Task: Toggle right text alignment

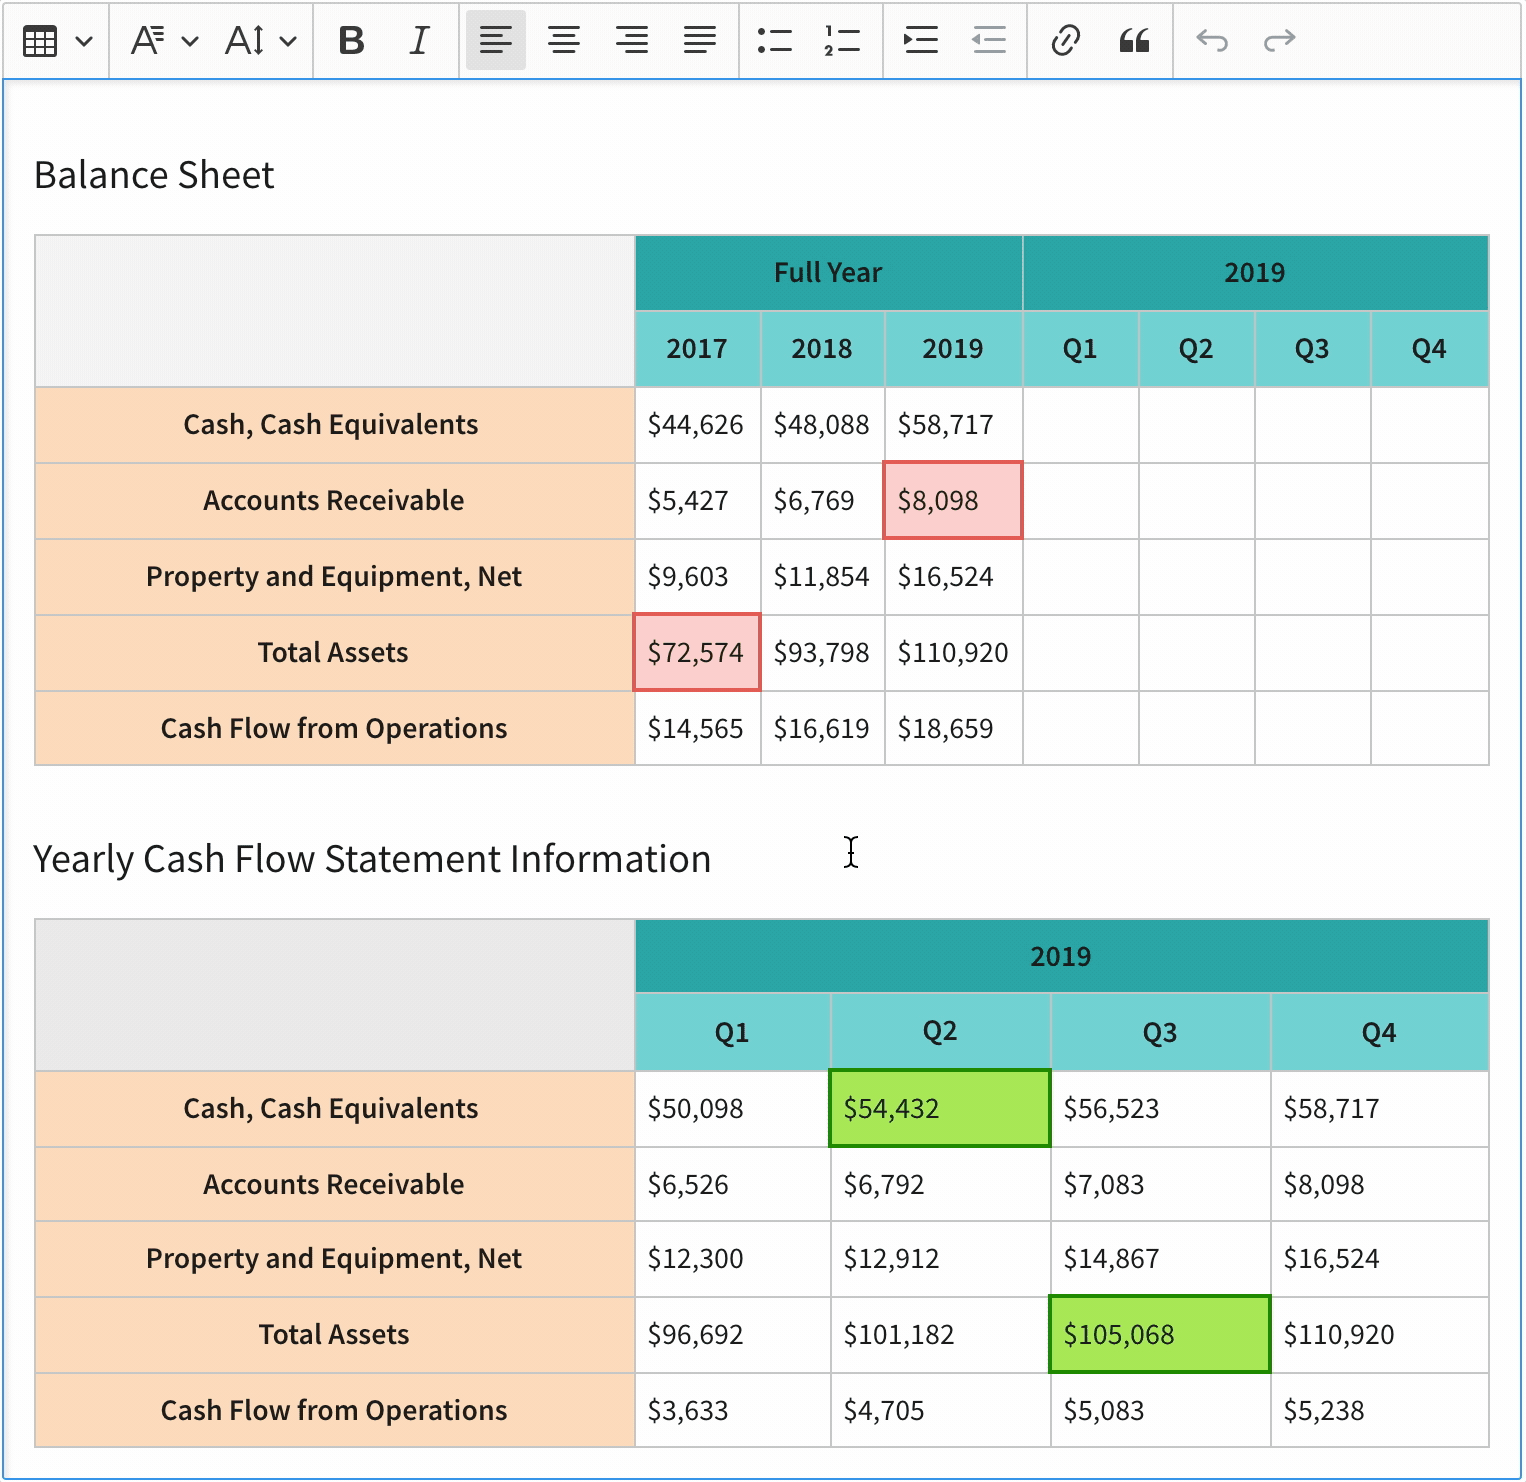Action: (x=632, y=40)
